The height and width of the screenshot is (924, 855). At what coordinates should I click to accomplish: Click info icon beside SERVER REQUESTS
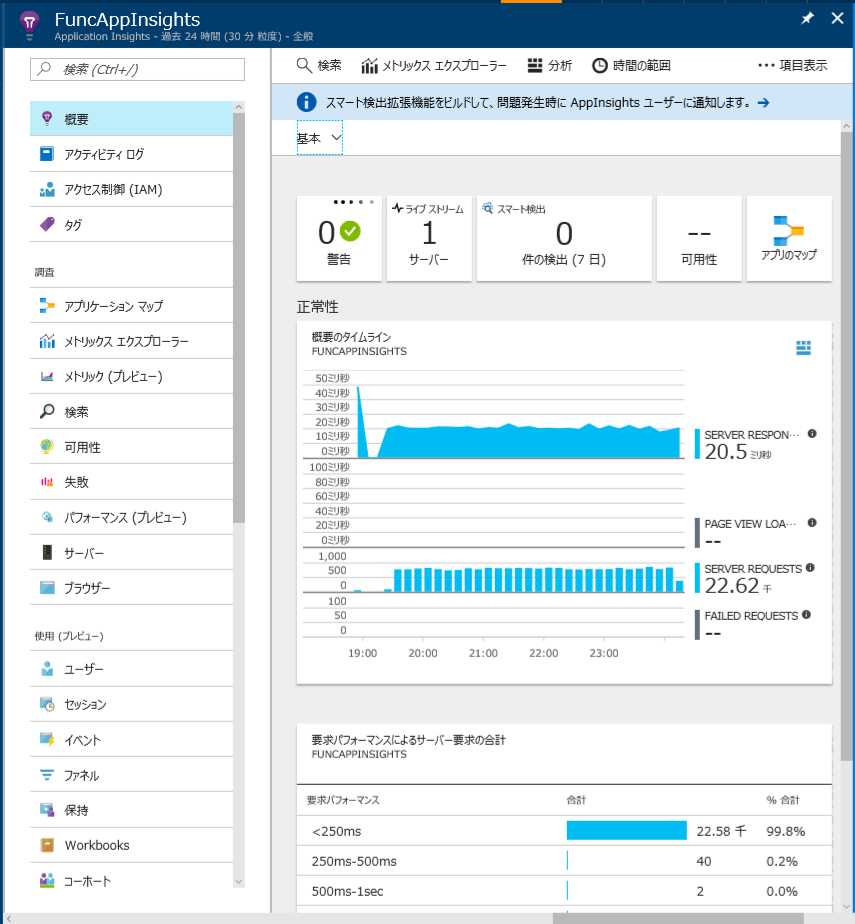(810, 567)
